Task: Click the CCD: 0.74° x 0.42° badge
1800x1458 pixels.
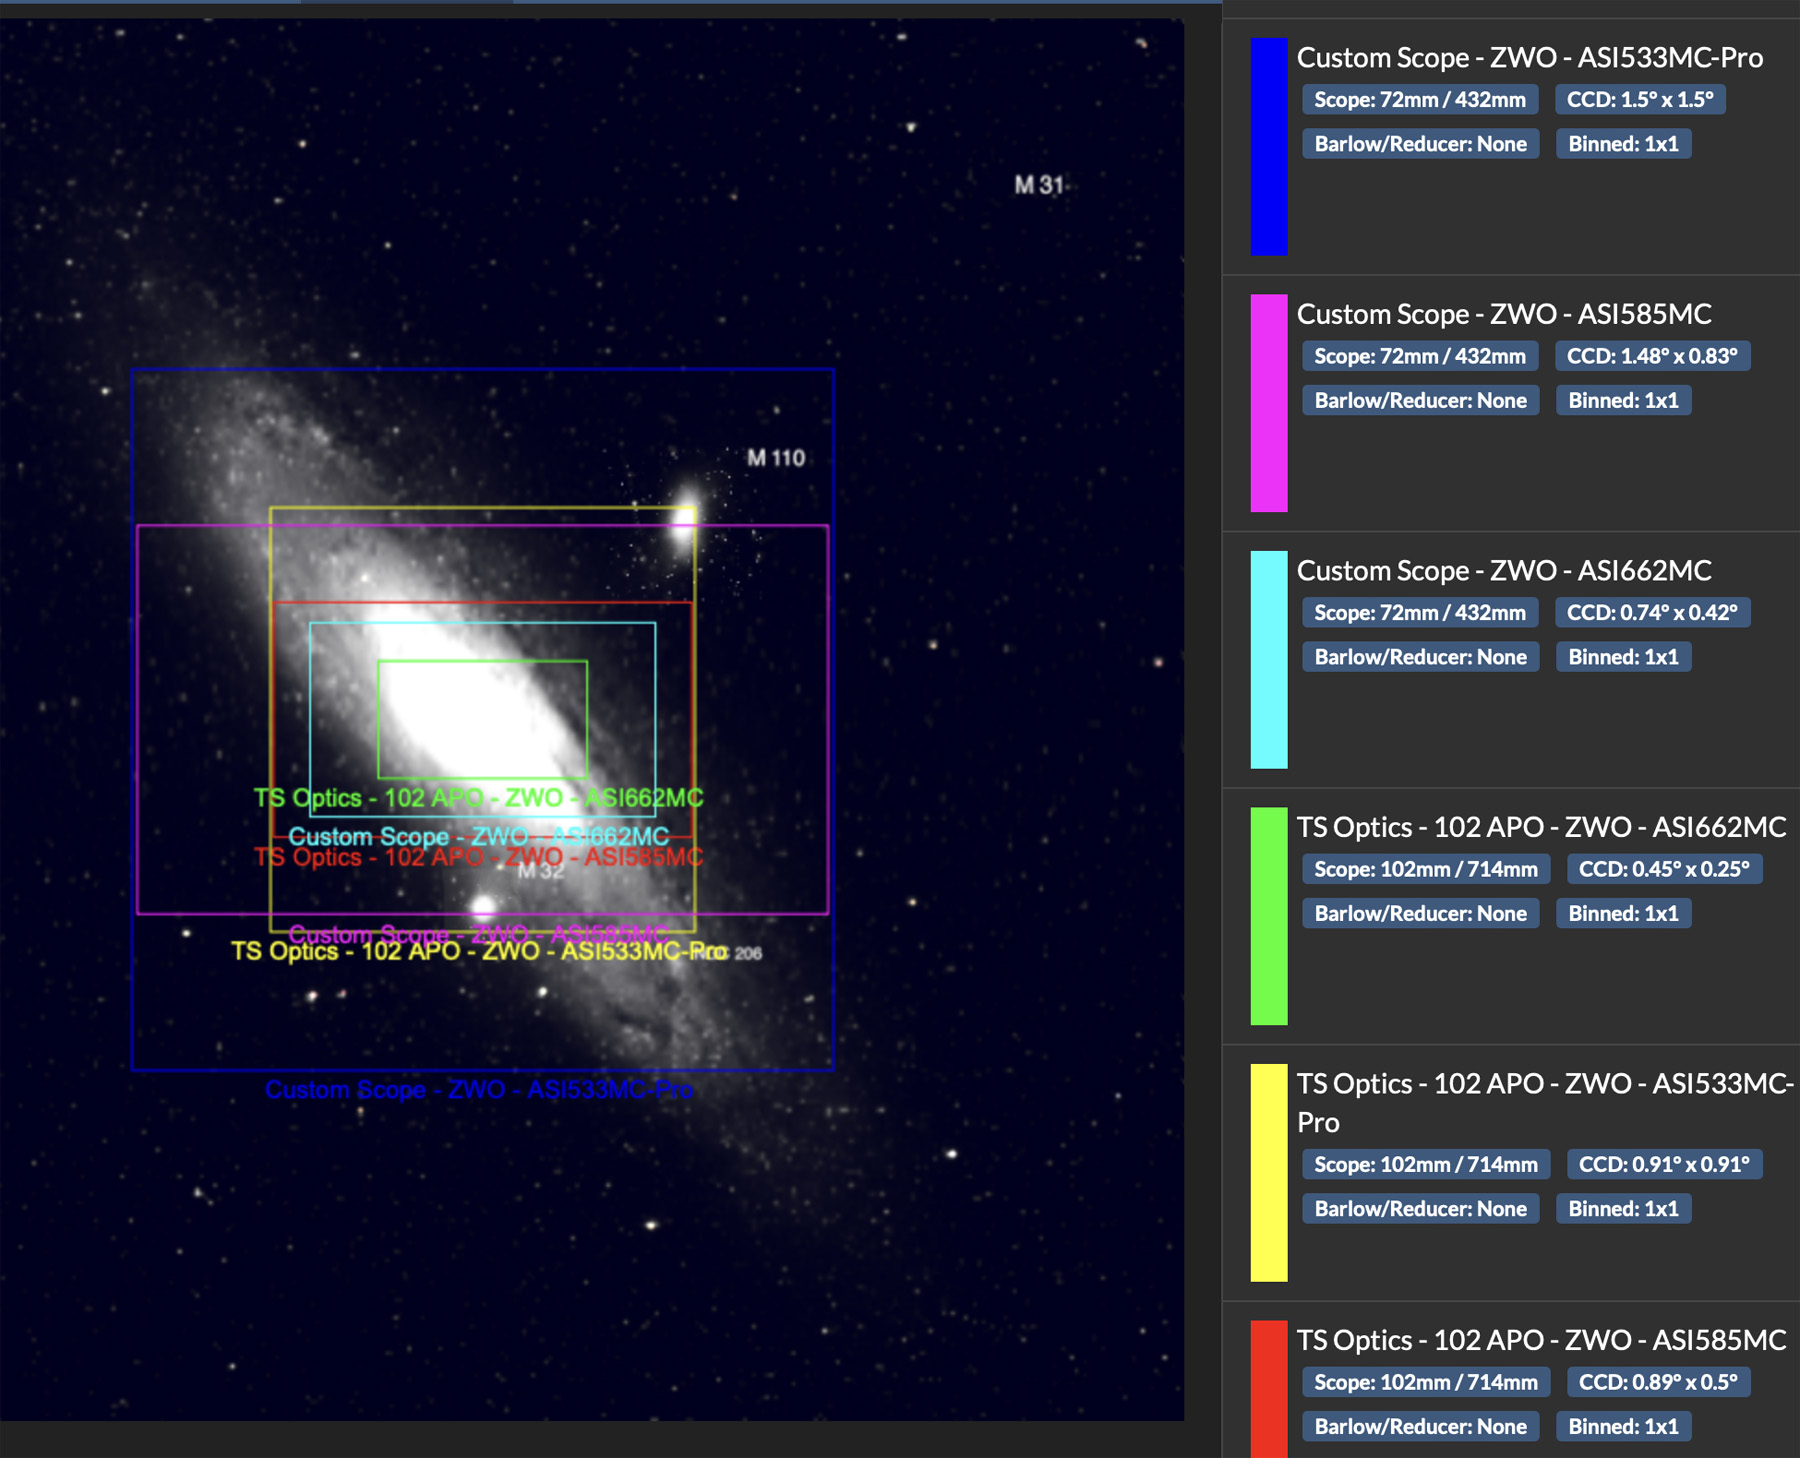Action: [x=1652, y=613]
